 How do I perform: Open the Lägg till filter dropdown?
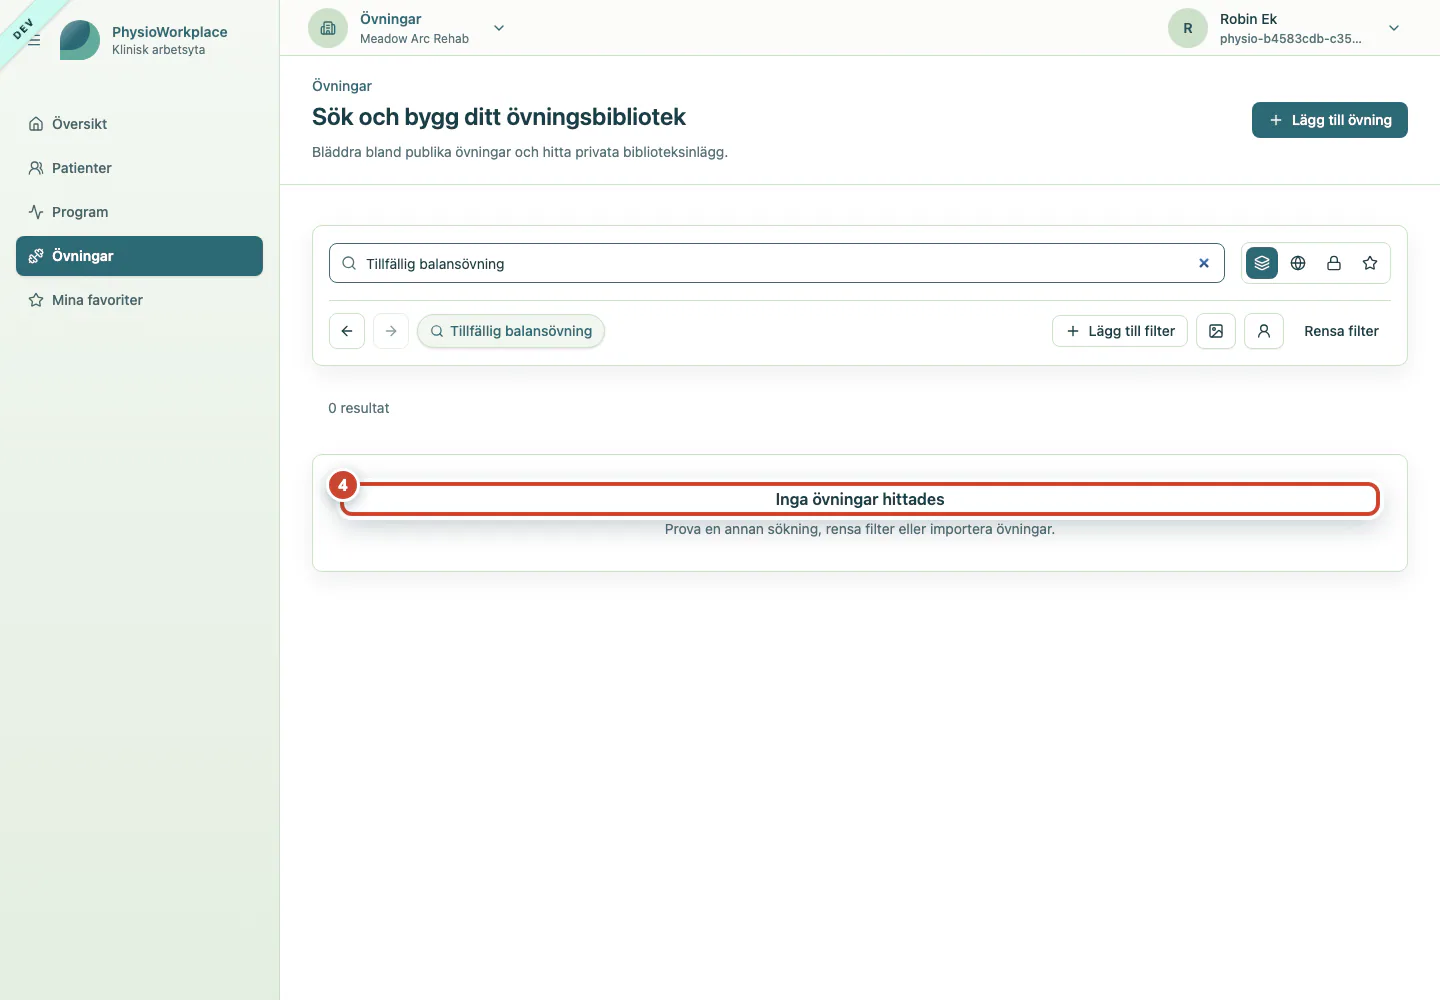(1120, 331)
